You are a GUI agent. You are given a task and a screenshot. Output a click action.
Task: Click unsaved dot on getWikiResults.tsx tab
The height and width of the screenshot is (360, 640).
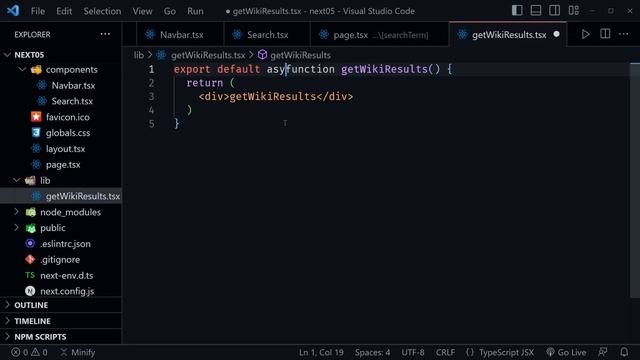[556, 34]
